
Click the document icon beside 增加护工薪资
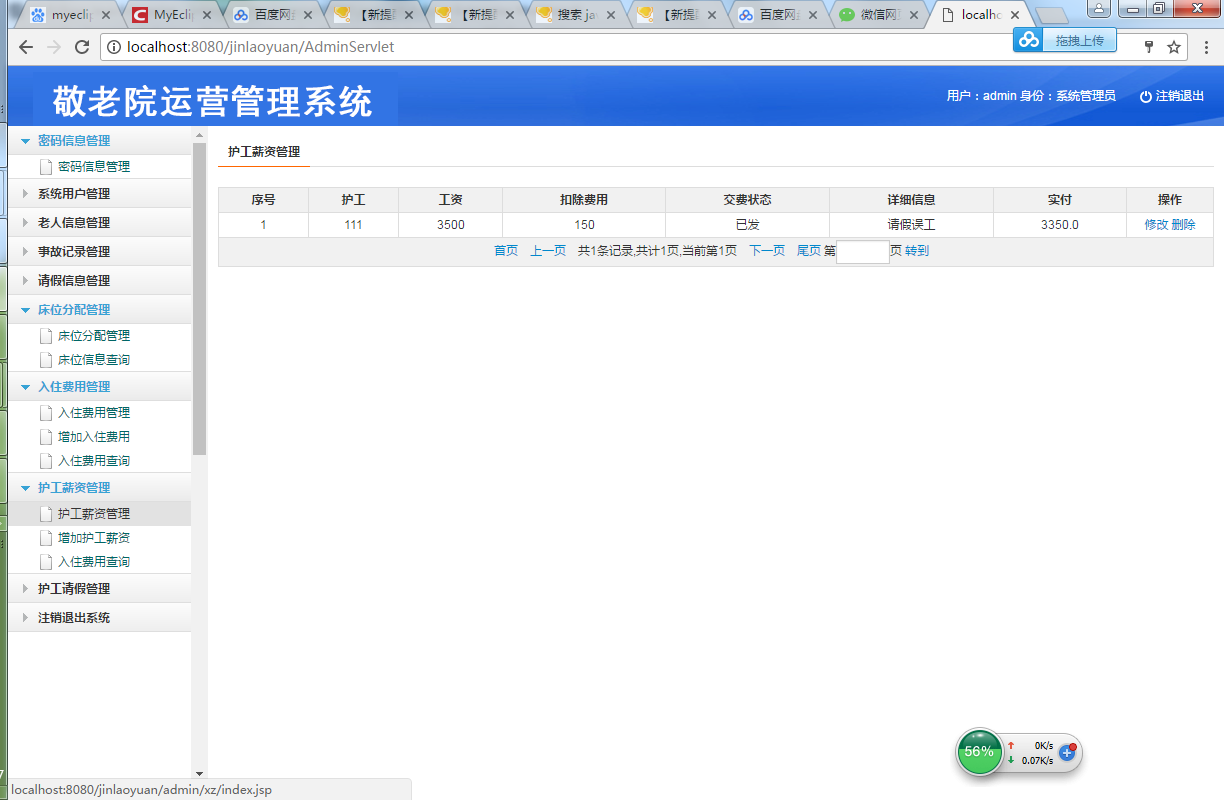[45, 538]
